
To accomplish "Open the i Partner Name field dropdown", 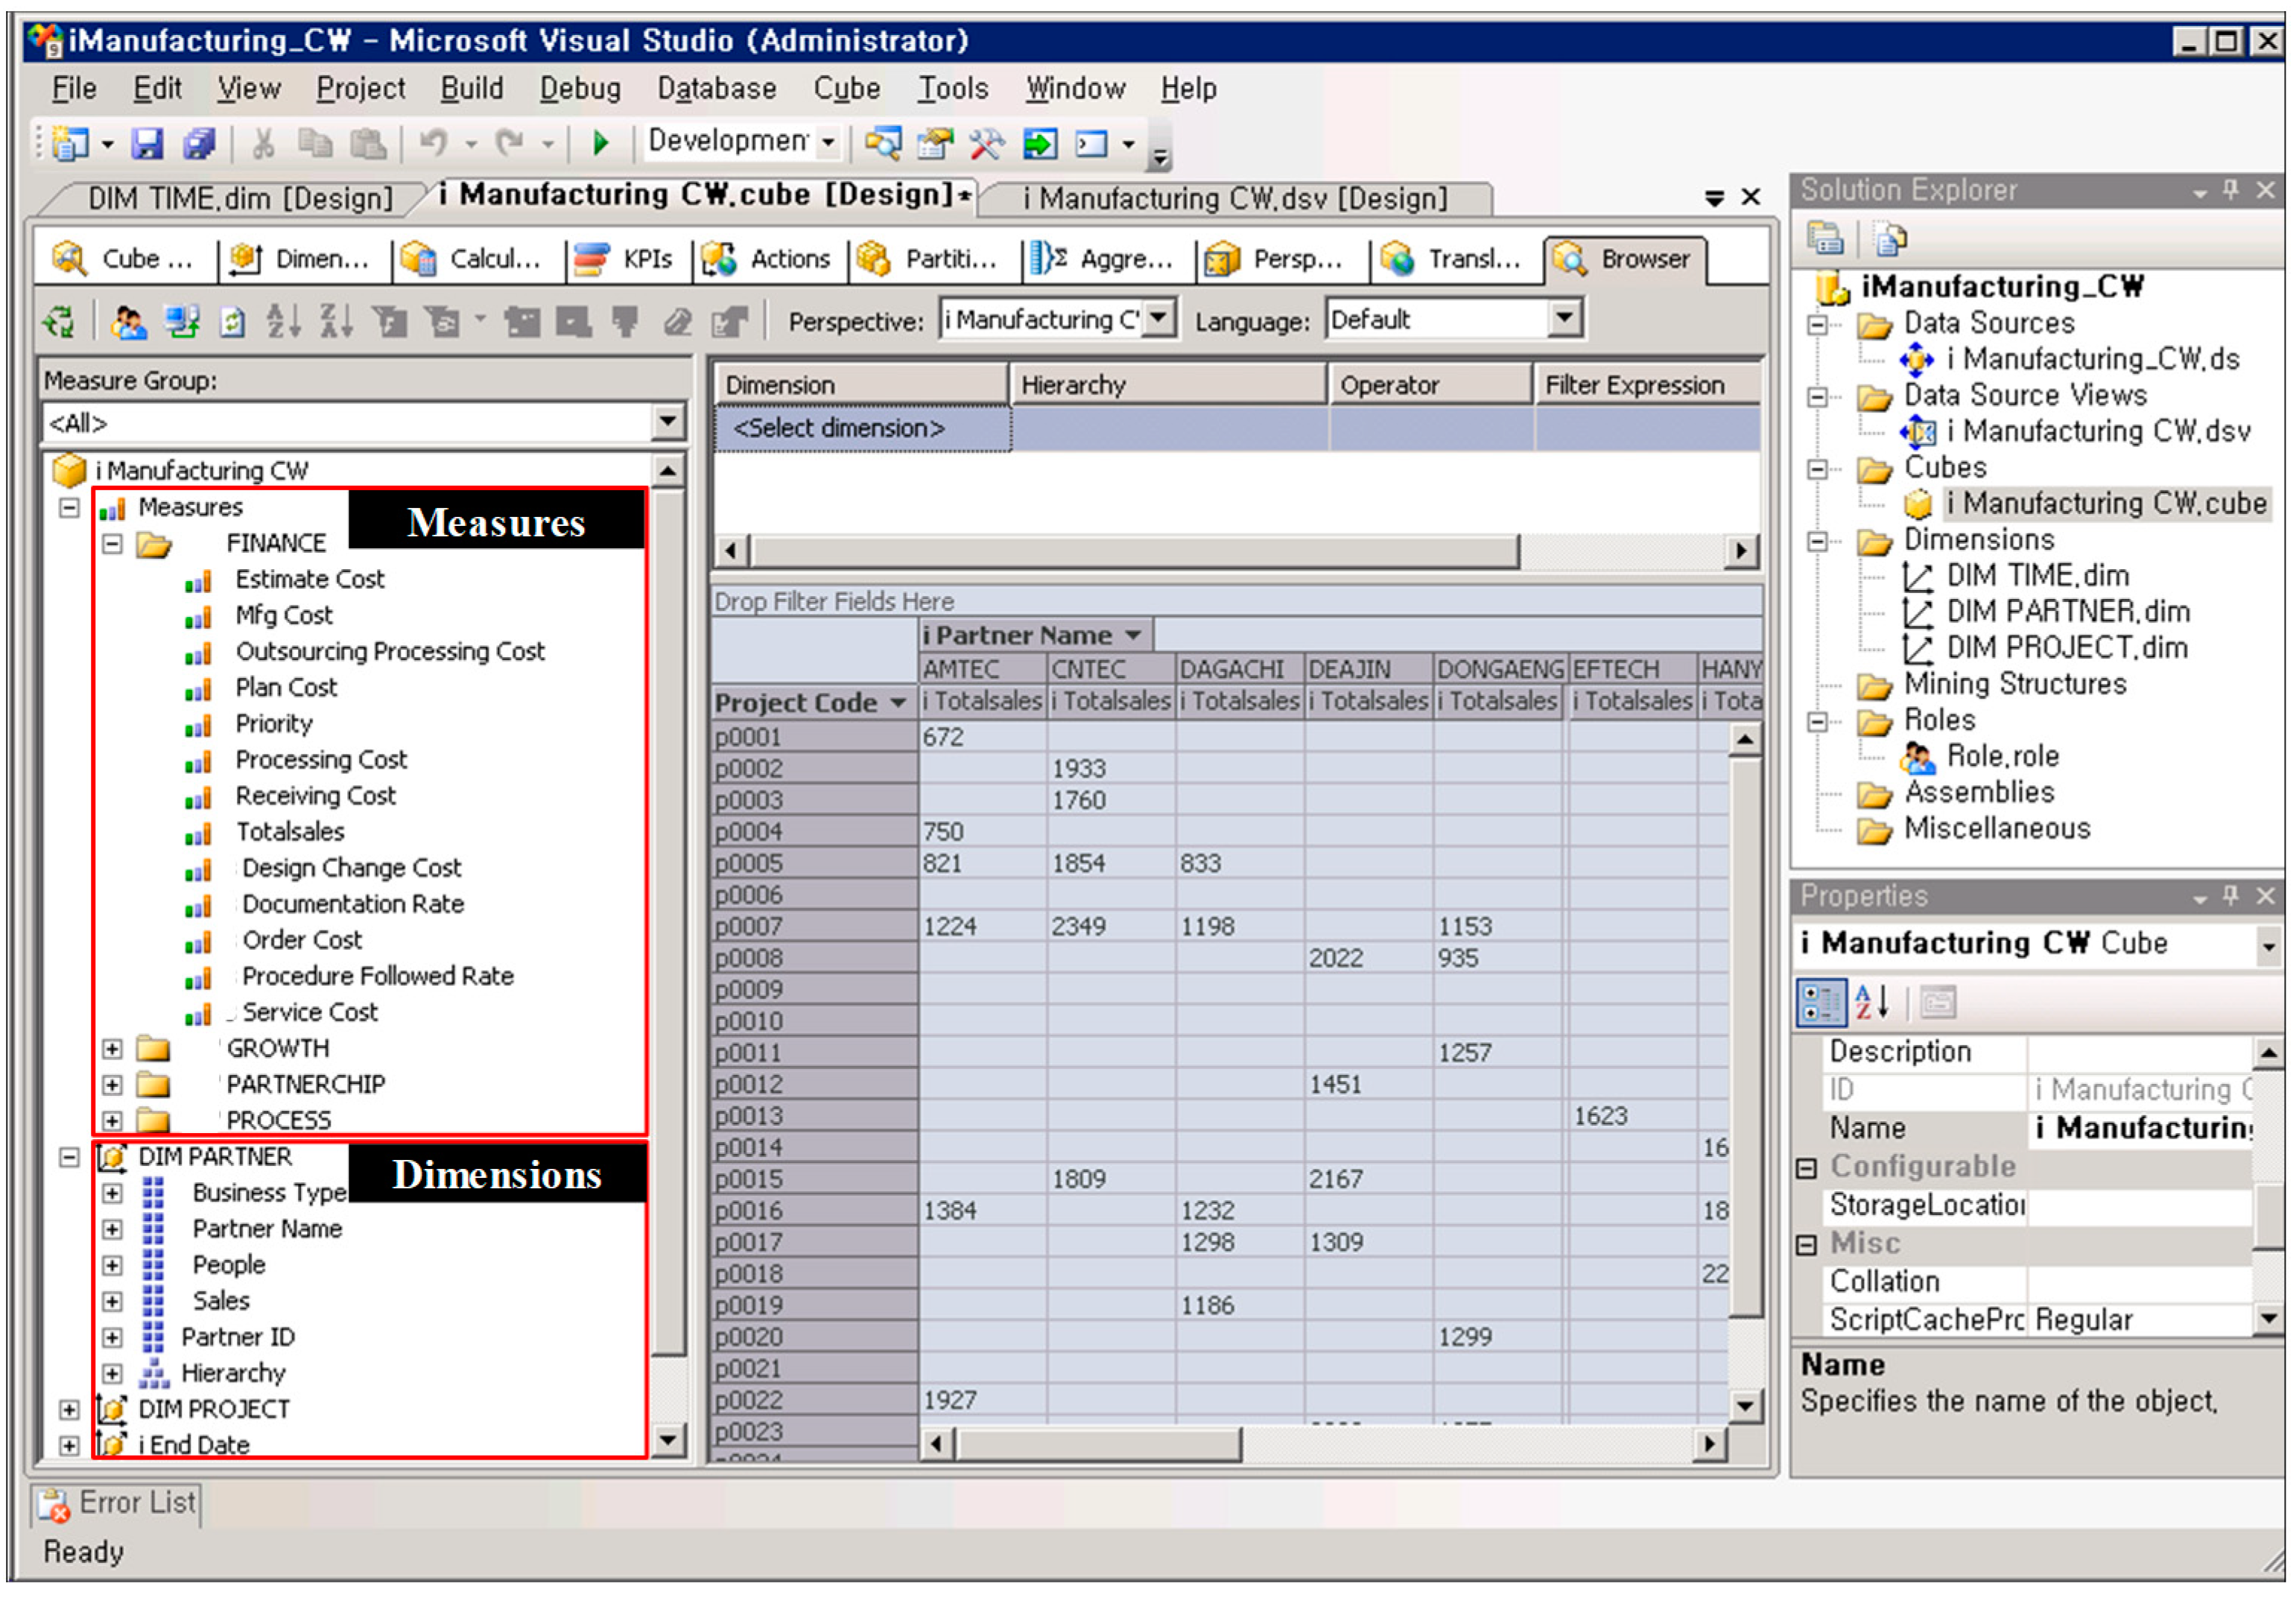I will [x=1133, y=635].
